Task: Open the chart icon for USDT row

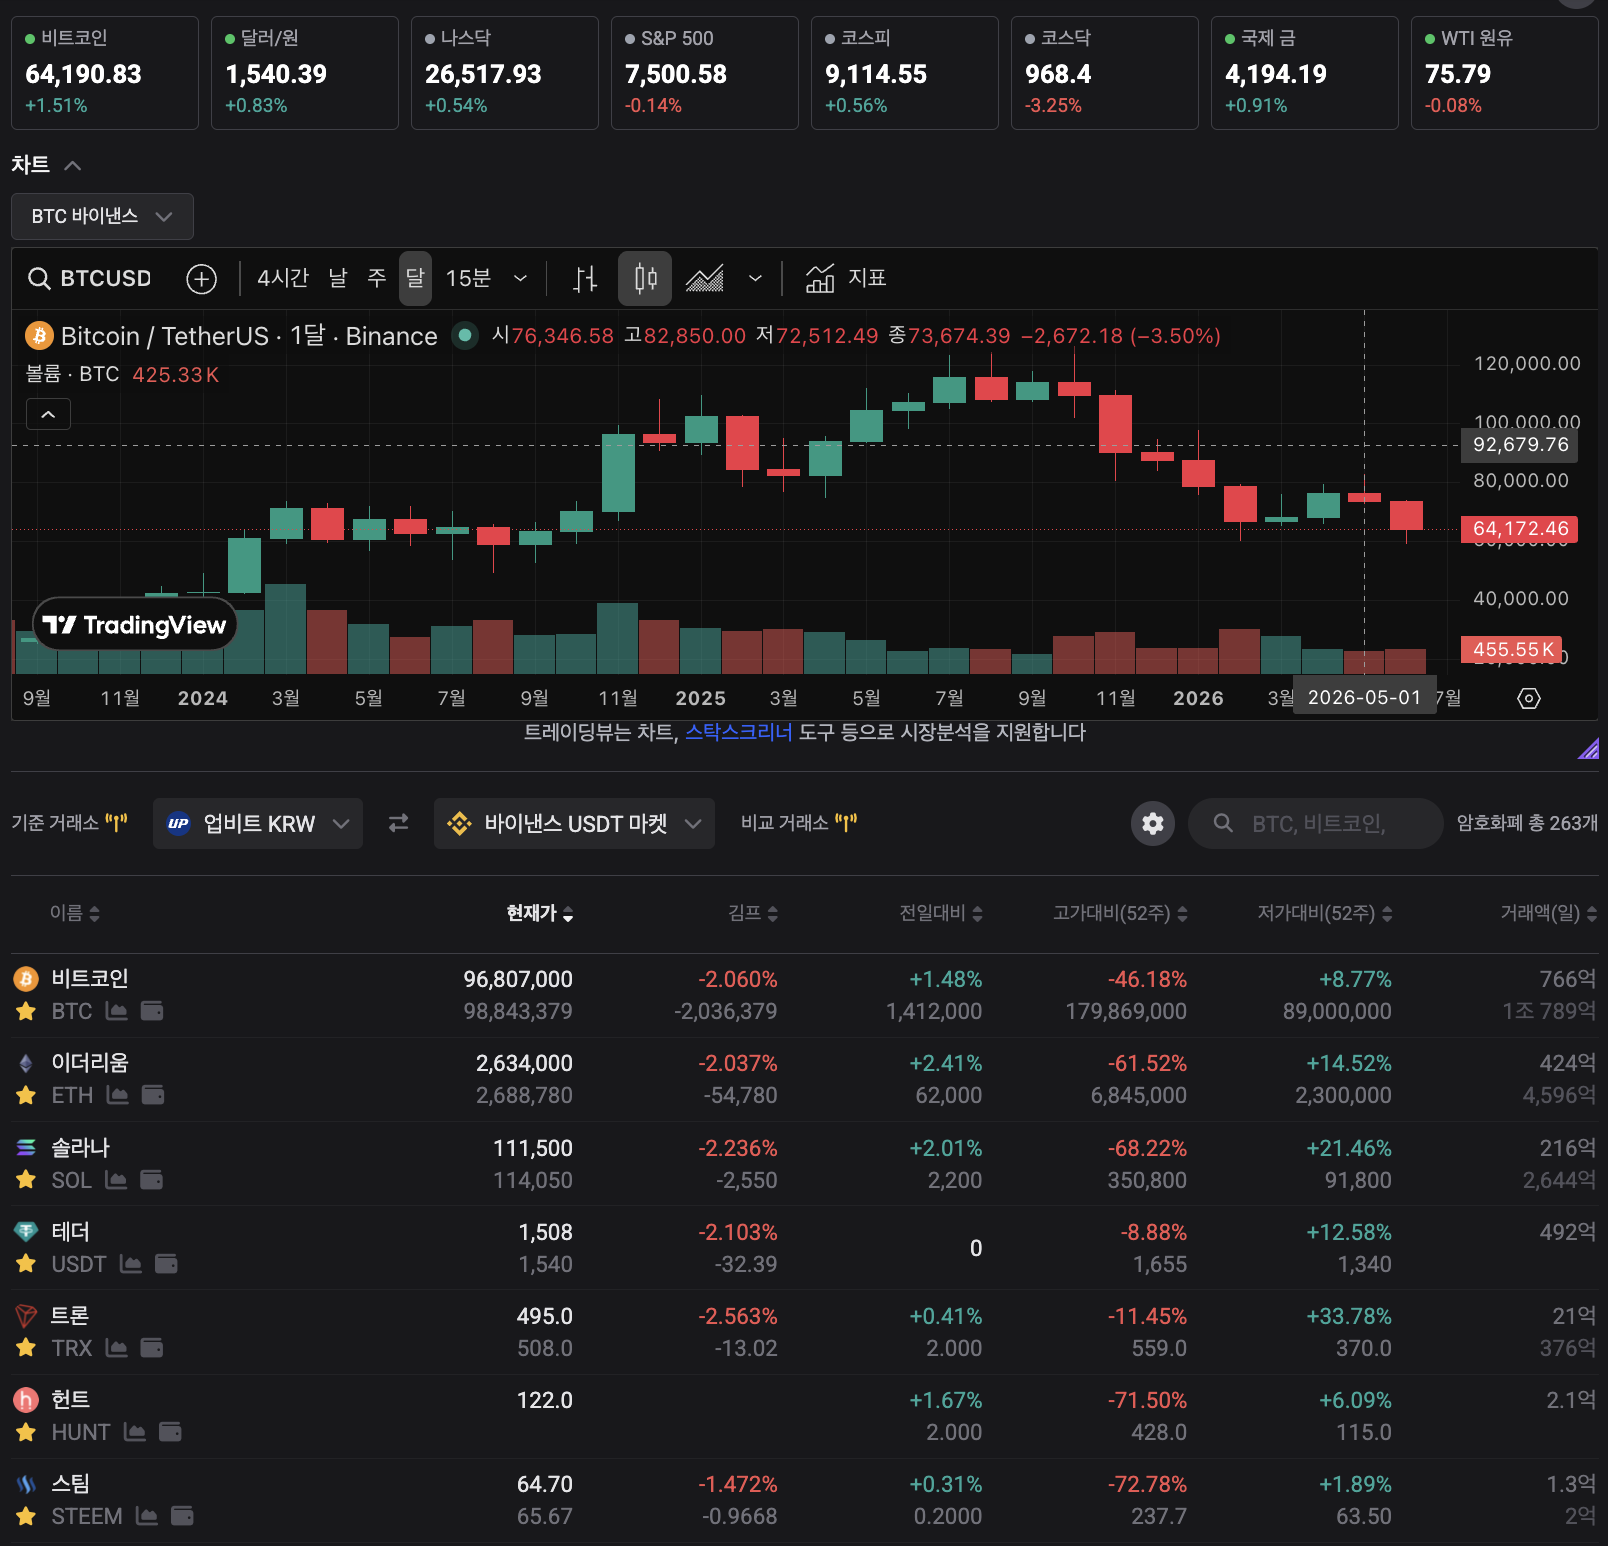Action: (x=130, y=1264)
